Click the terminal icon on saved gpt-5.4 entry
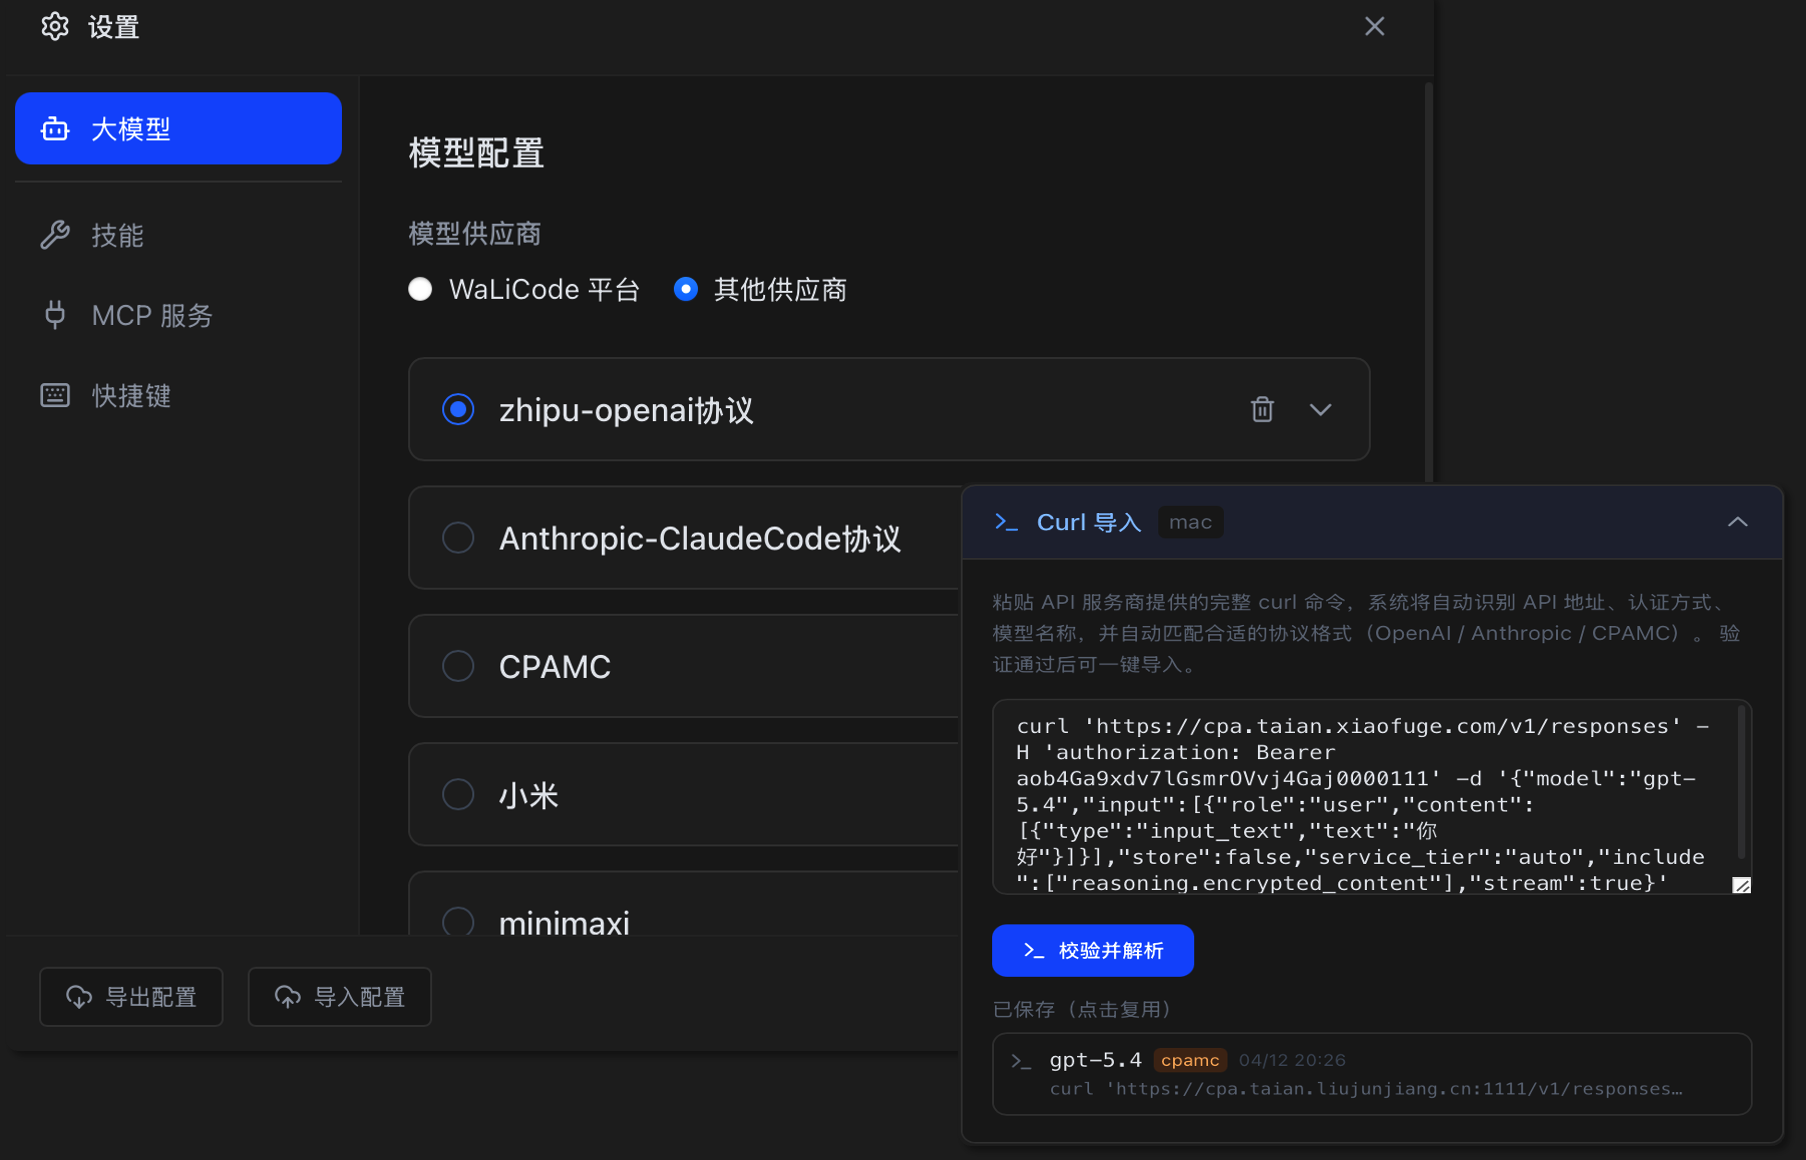 pos(1021,1061)
